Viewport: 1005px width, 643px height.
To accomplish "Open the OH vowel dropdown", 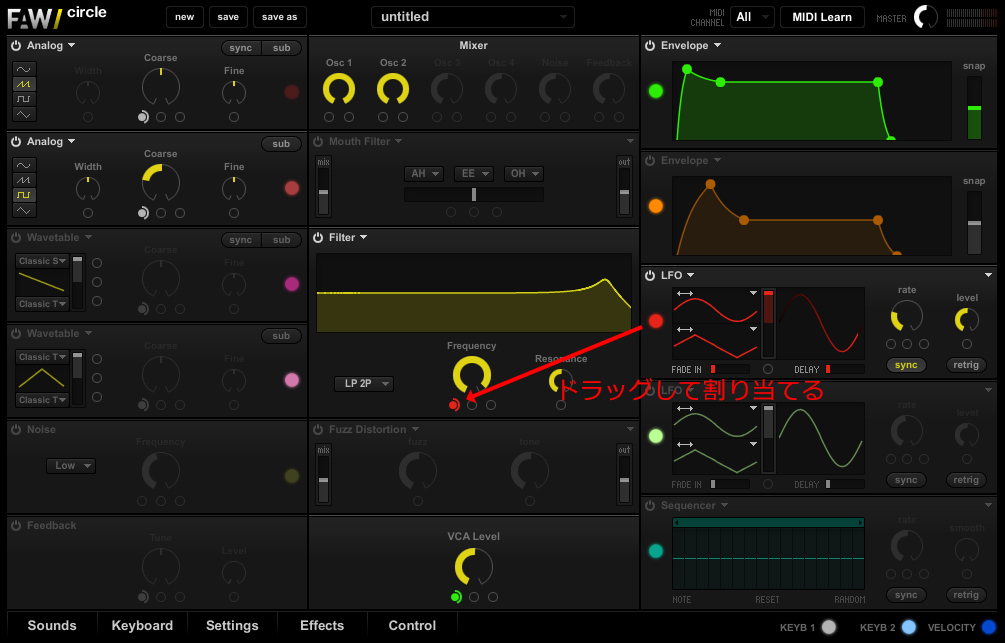I will pos(524,174).
